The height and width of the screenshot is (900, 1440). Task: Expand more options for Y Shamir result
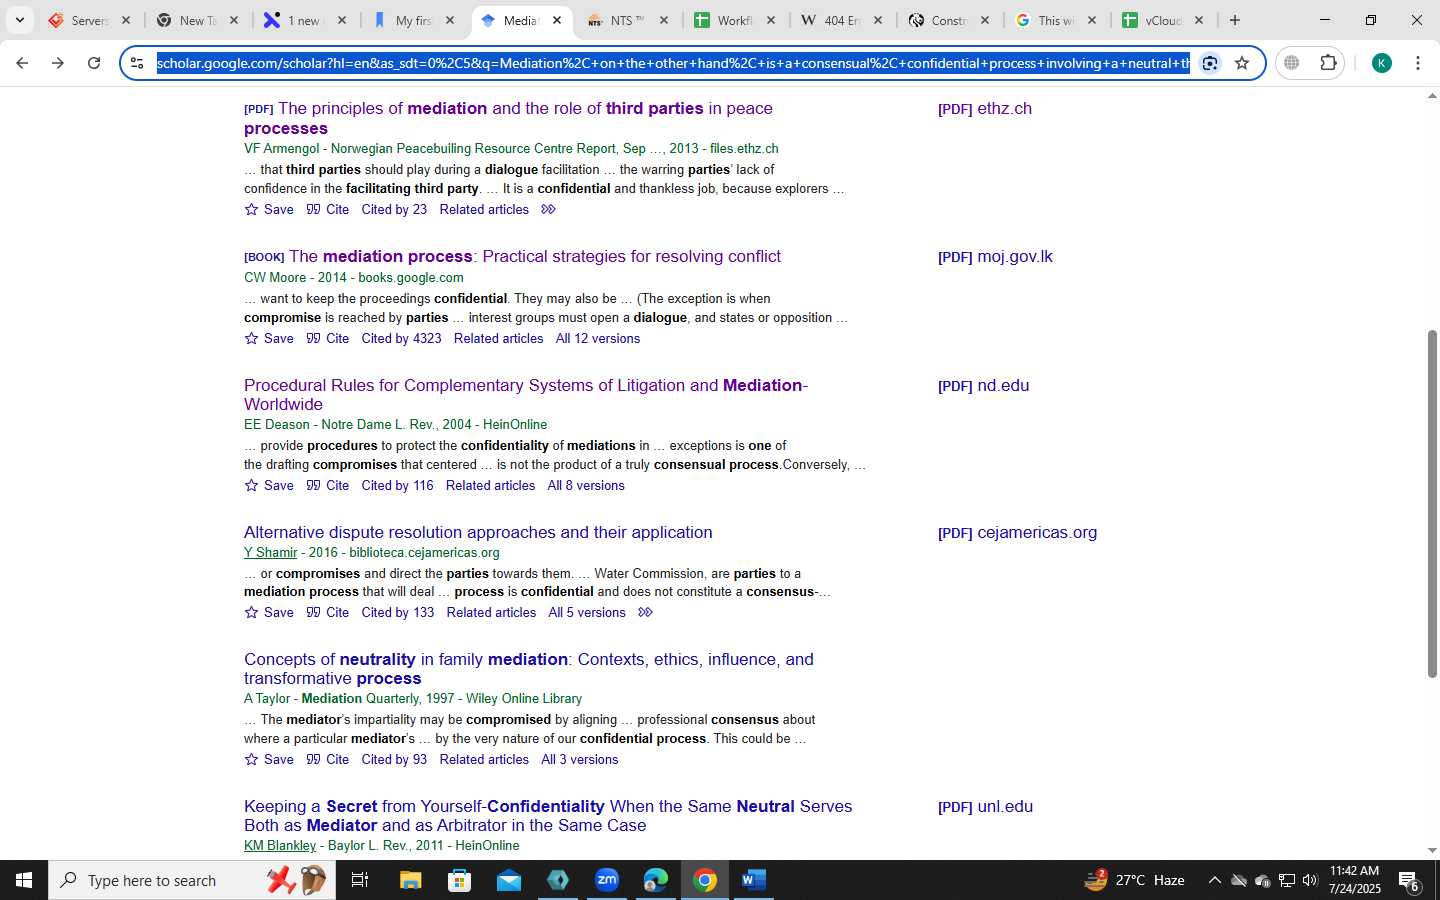click(645, 612)
